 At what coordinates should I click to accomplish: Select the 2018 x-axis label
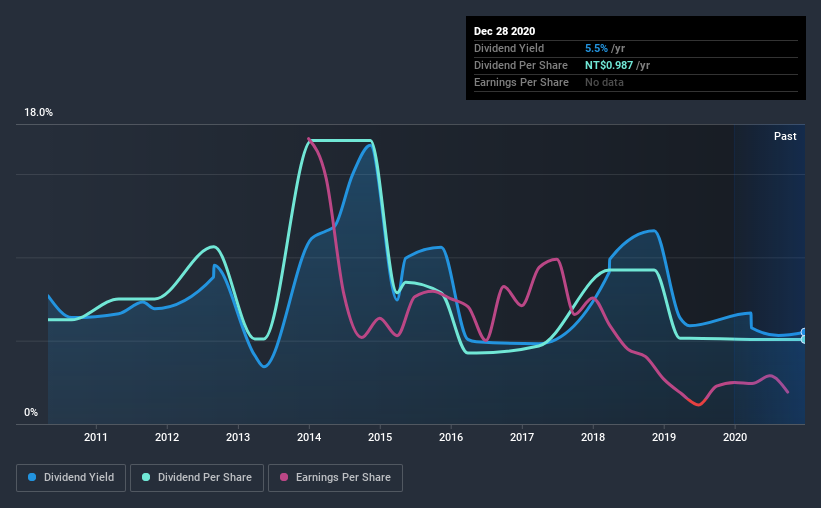pyautogui.click(x=593, y=437)
